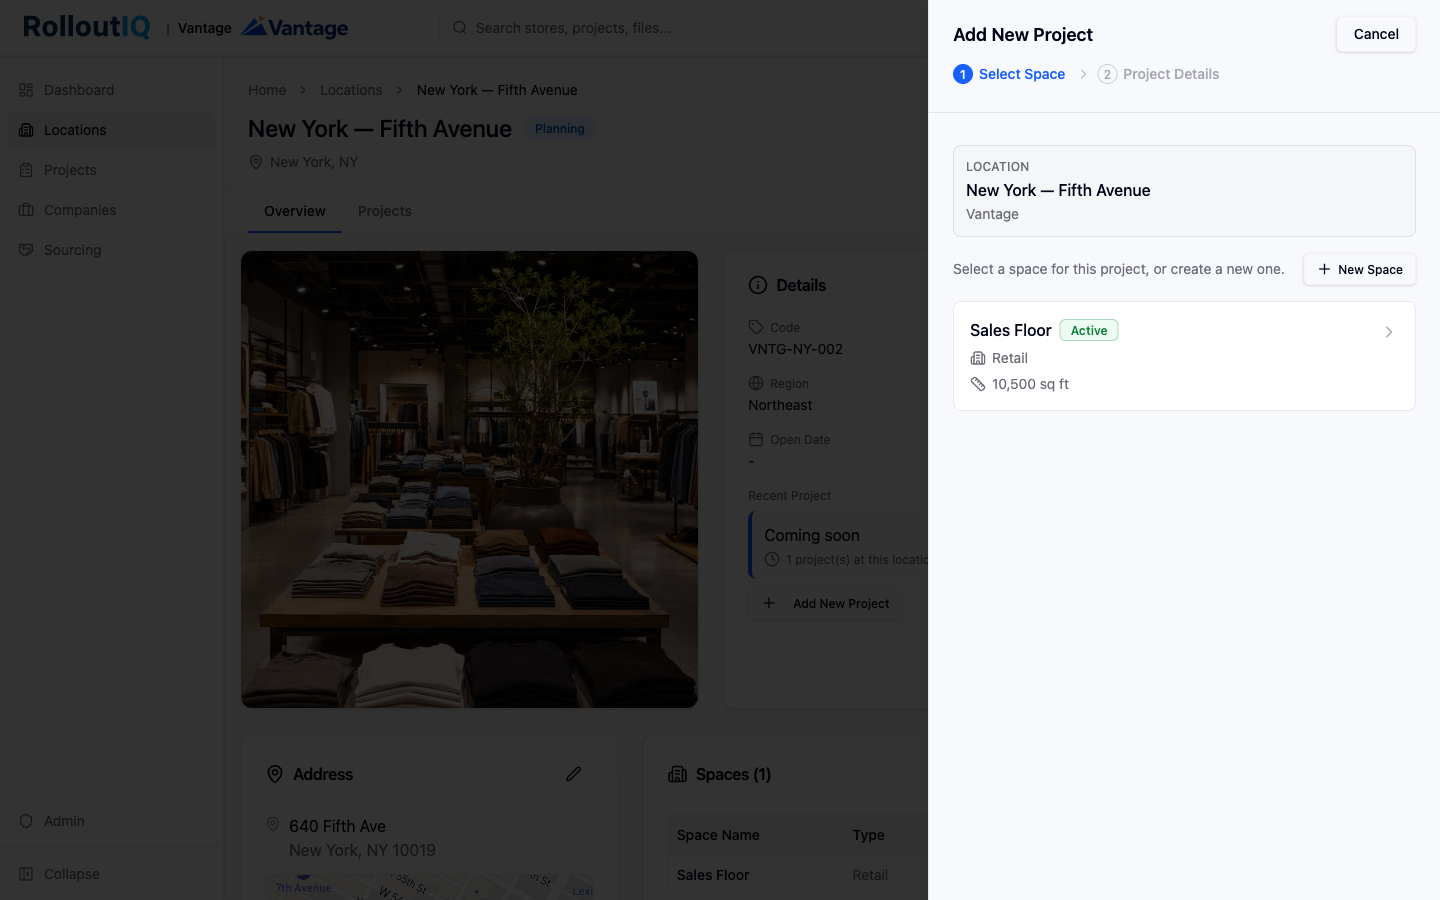Click breadcrumb chevron after Home
1440x900 pixels.
pos(303,90)
